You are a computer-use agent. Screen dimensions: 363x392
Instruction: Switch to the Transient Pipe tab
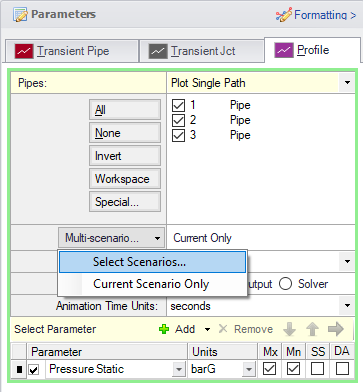pos(72,51)
